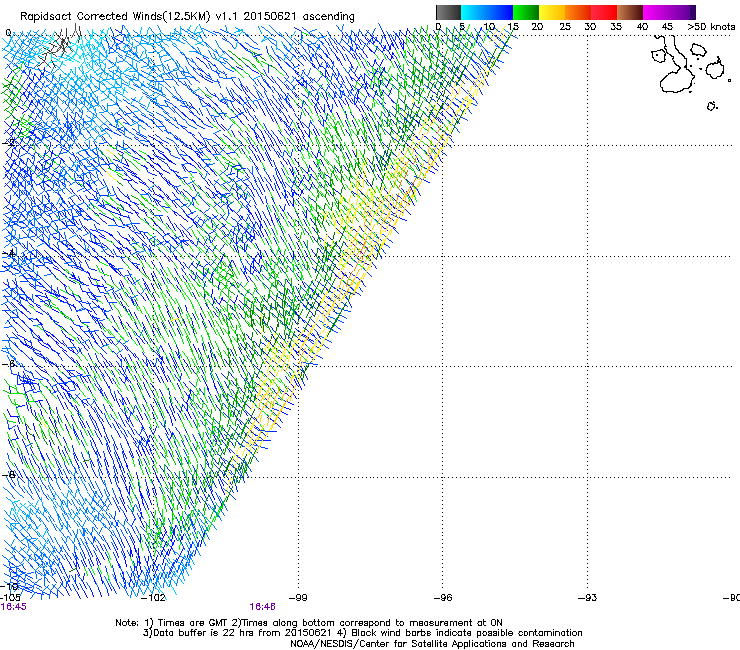This screenshot has height=650, width=740.
Task: Click the '20150621 ascending' date in title
Action: pos(299,16)
